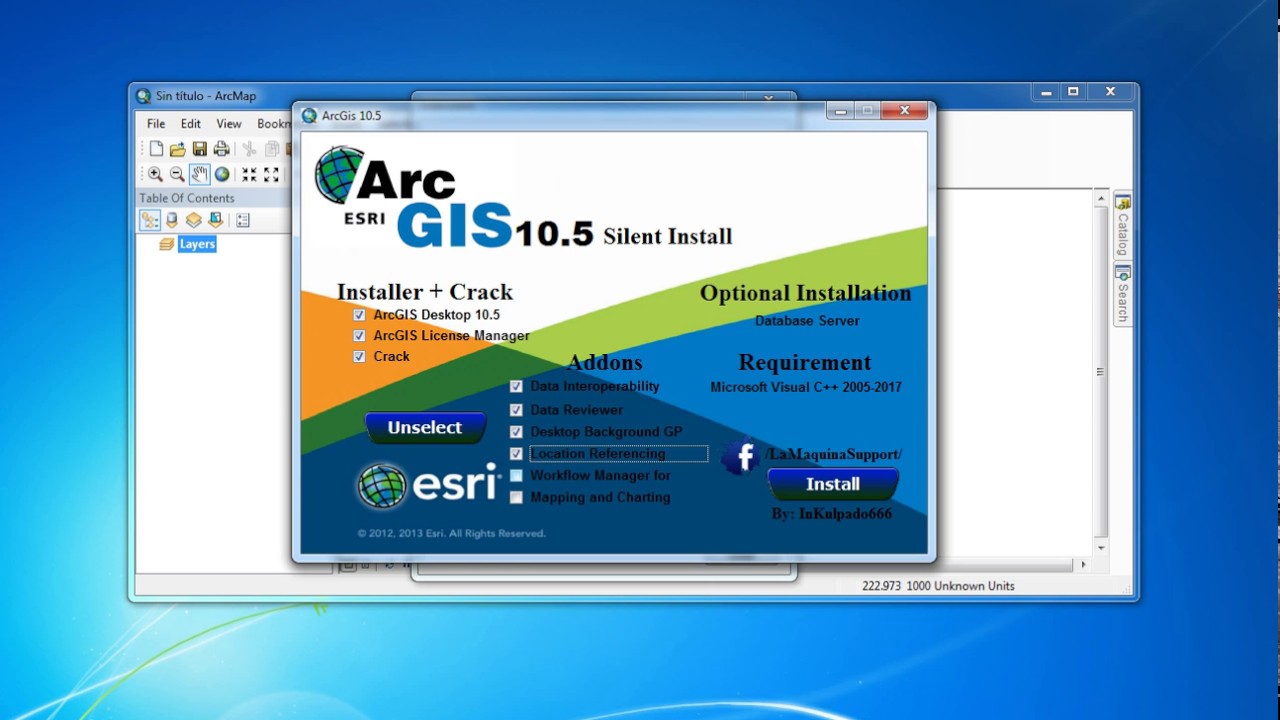Click the ArcMap vertical scrollbar down arrow
The height and width of the screenshot is (720, 1280).
pos(1101,548)
